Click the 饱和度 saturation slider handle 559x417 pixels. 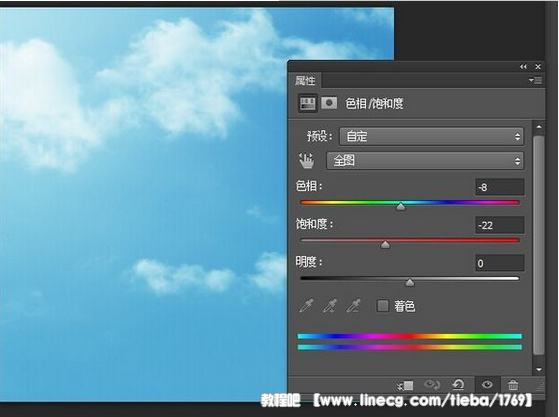coord(385,244)
